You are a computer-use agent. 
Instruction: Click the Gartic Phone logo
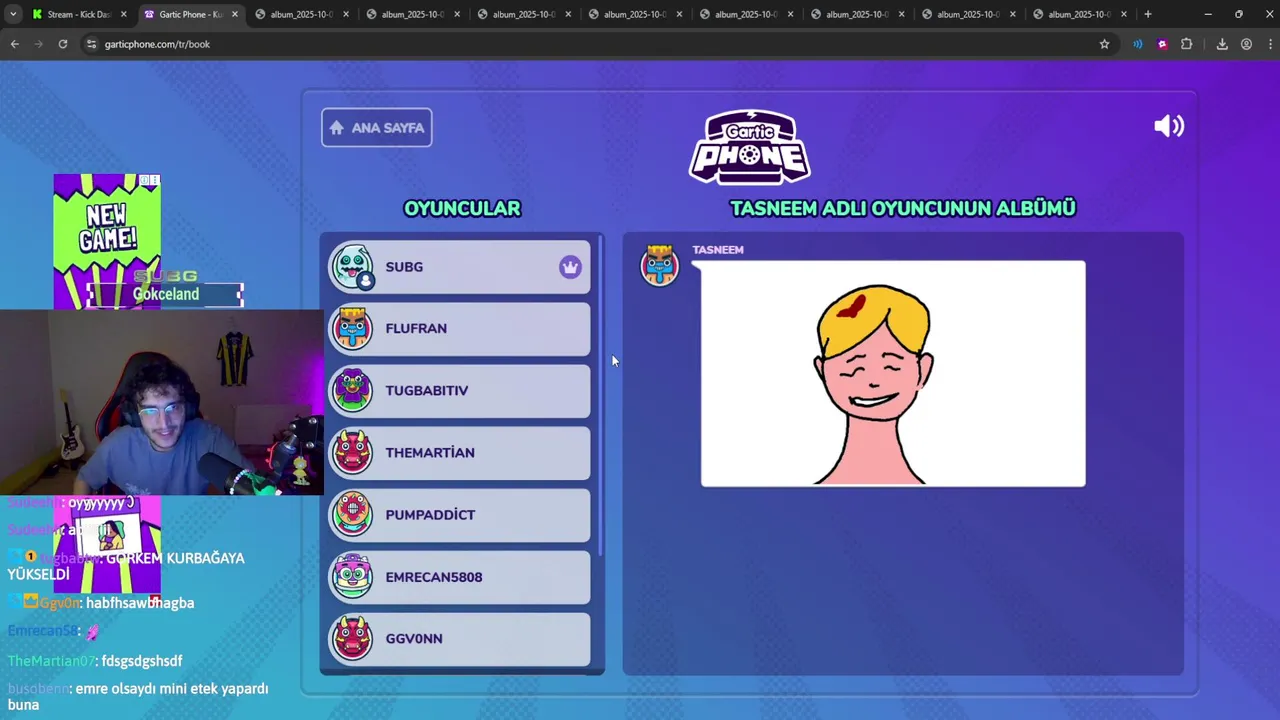tap(750, 147)
